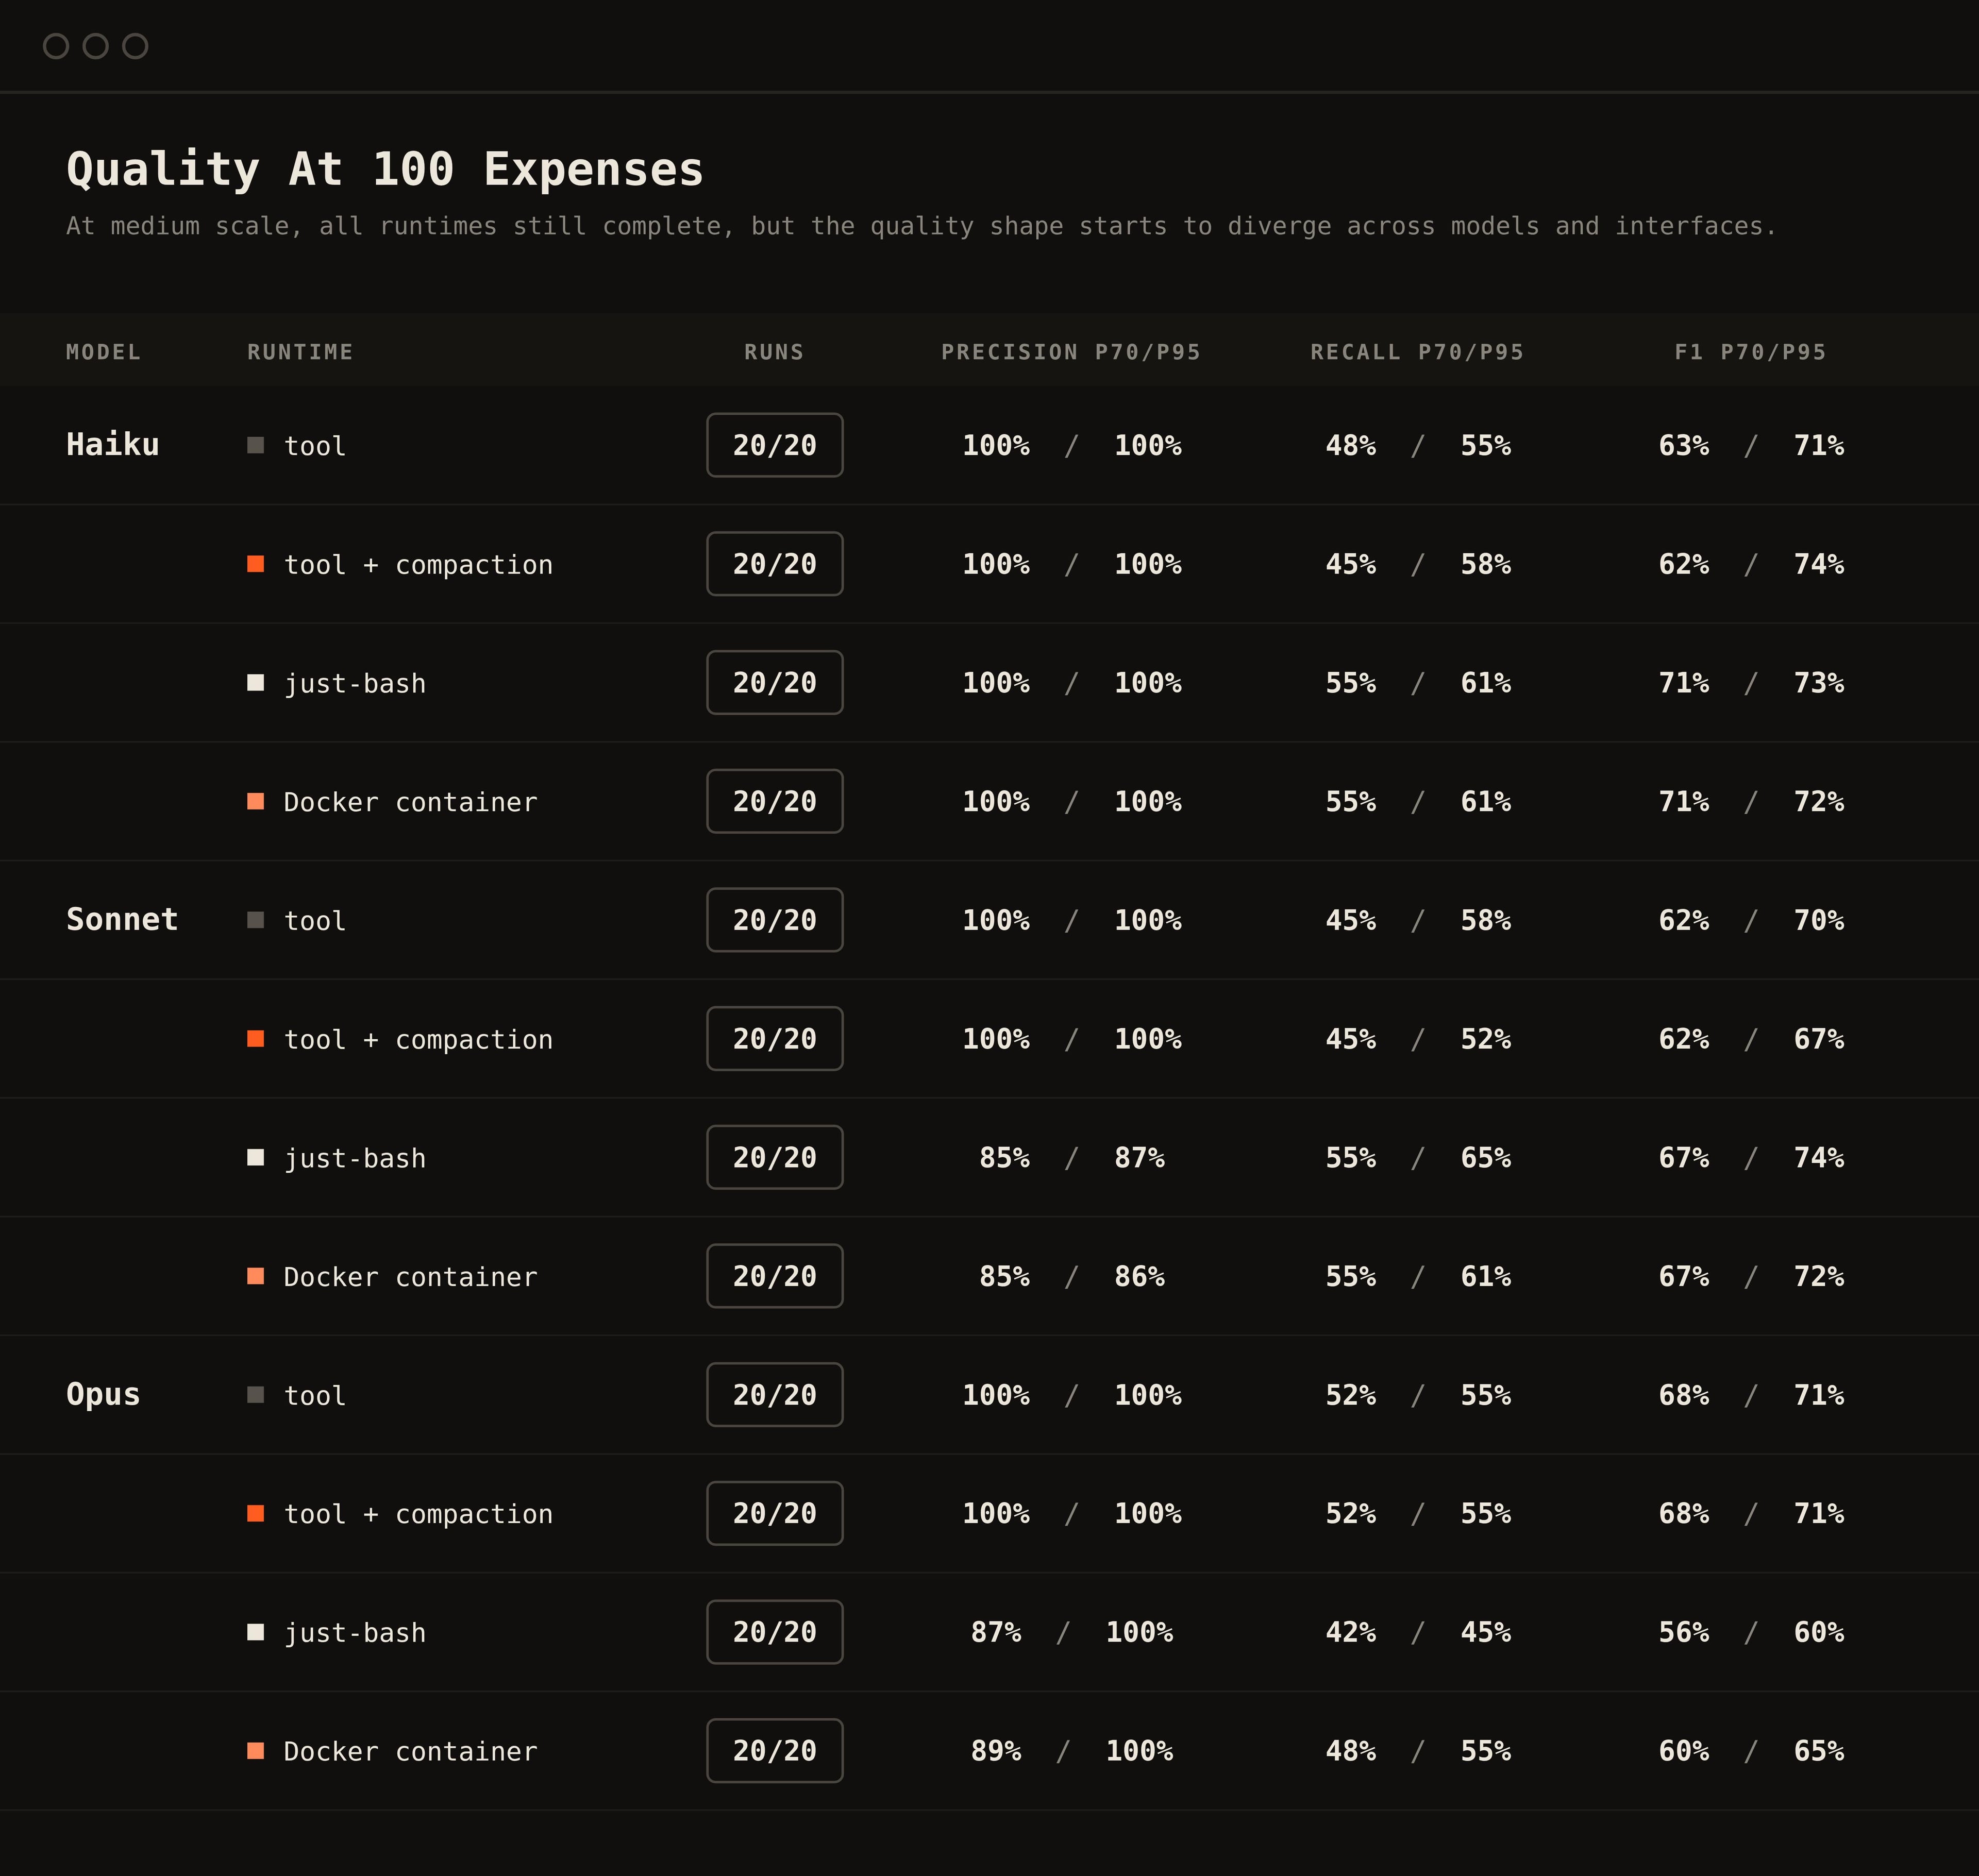Click 20/20 badge in Opus tool + compaction row
Viewport: 1979px width, 1876px height.
coord(775,1513)
